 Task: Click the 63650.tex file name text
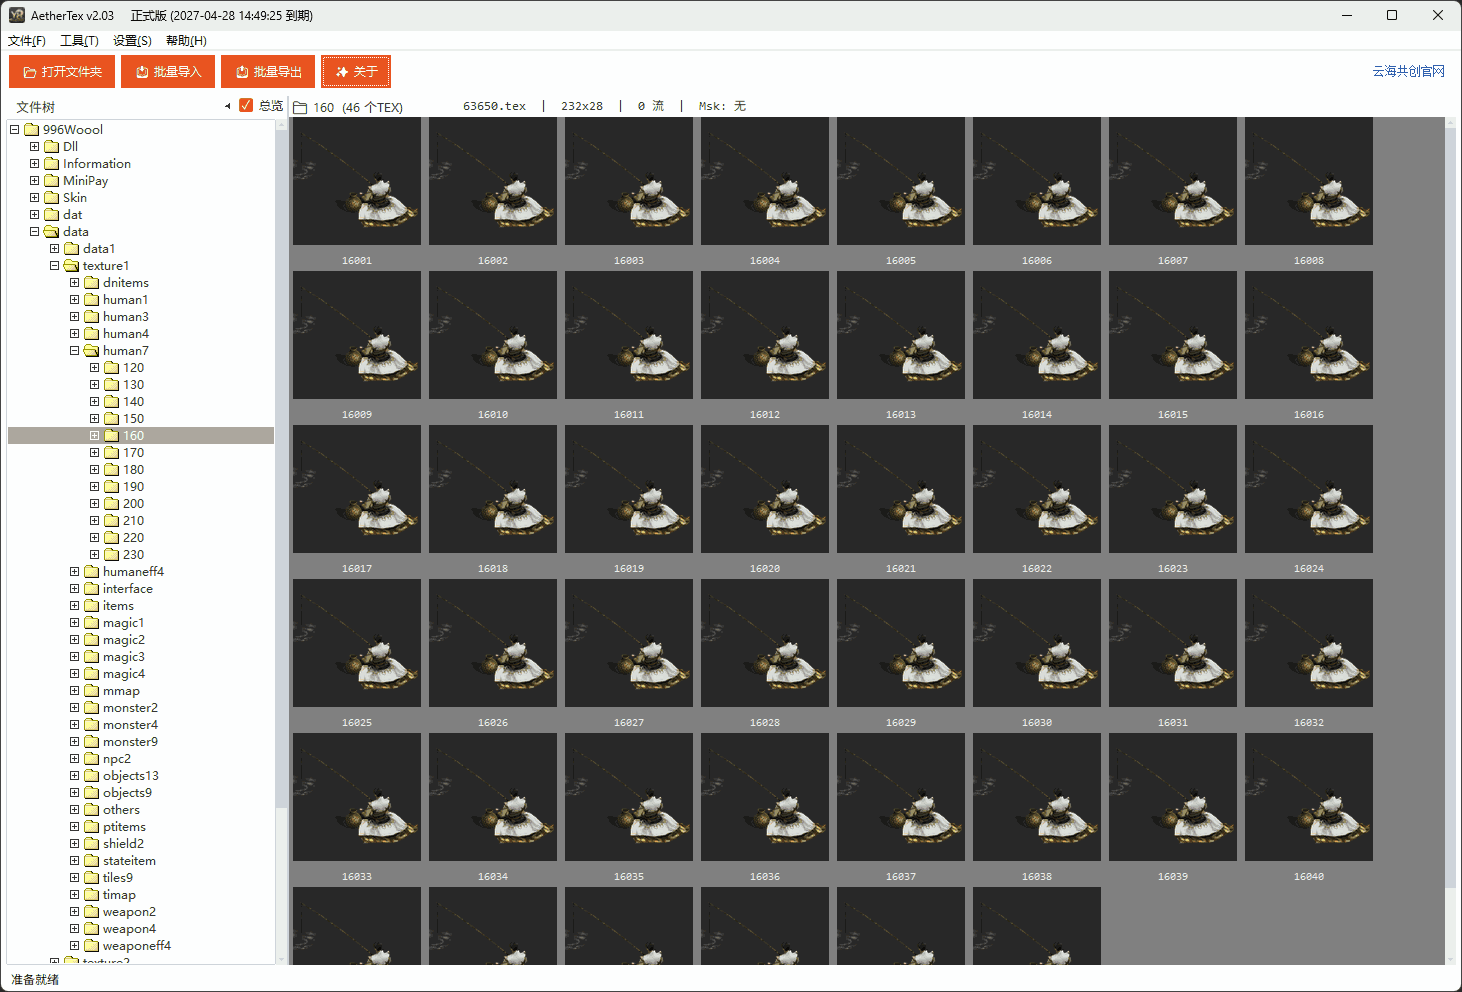pyautogui.click(x=494, y=106)
